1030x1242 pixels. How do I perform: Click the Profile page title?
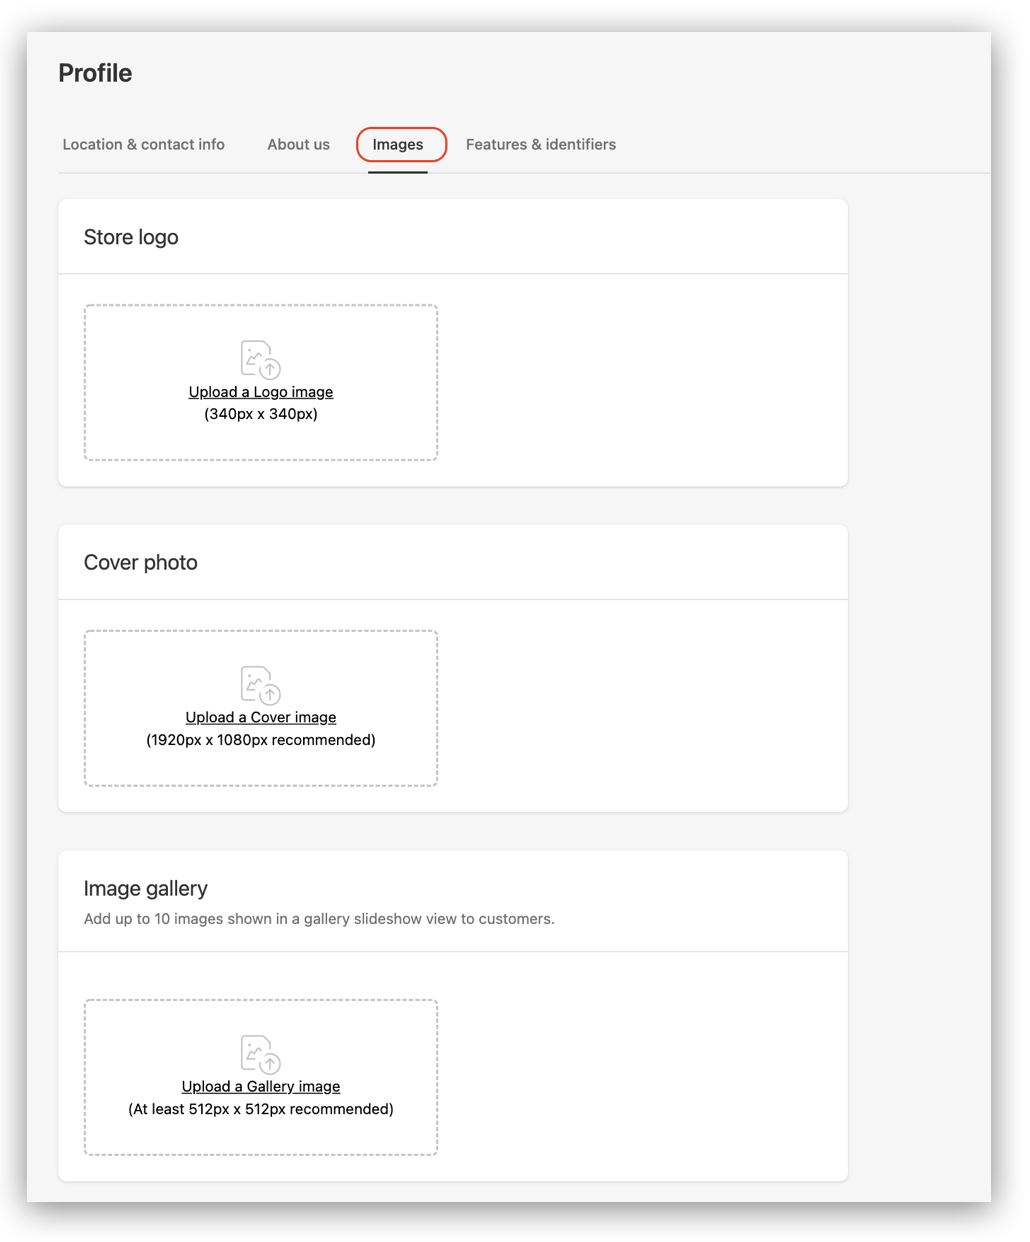coord(95,73)
